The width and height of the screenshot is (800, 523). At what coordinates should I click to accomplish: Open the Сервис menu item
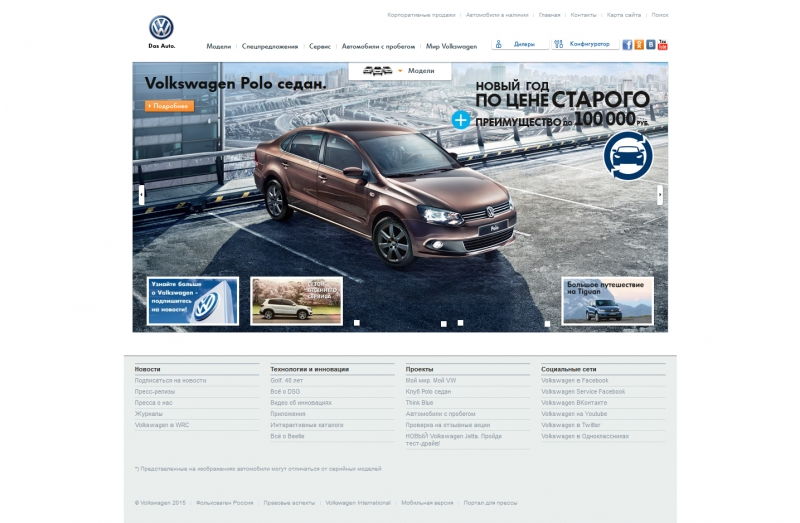(320, 46)
